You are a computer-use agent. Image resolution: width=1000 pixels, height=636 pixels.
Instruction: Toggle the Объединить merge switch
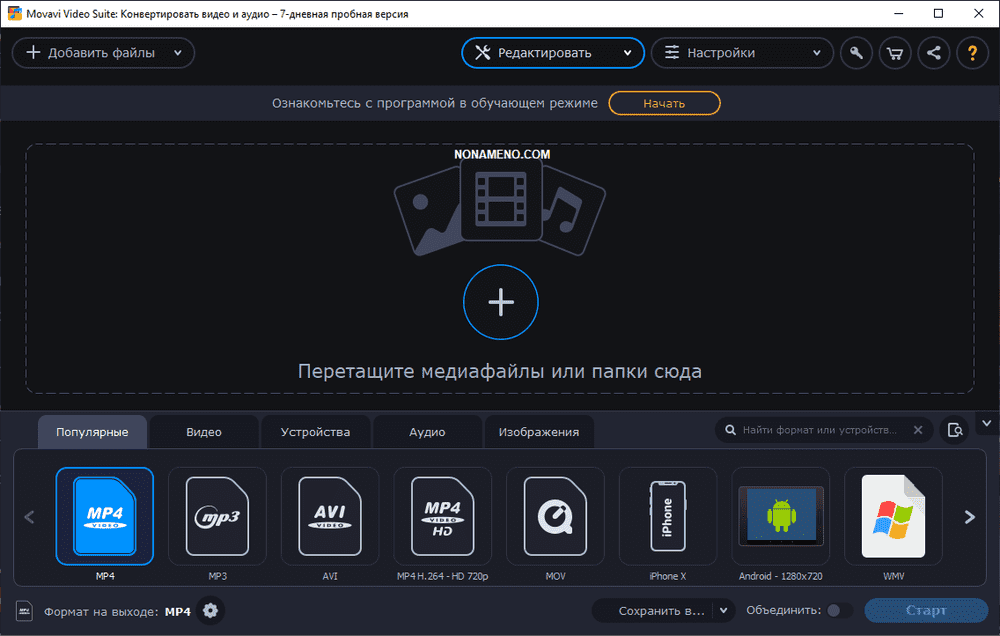pos(839,611)
